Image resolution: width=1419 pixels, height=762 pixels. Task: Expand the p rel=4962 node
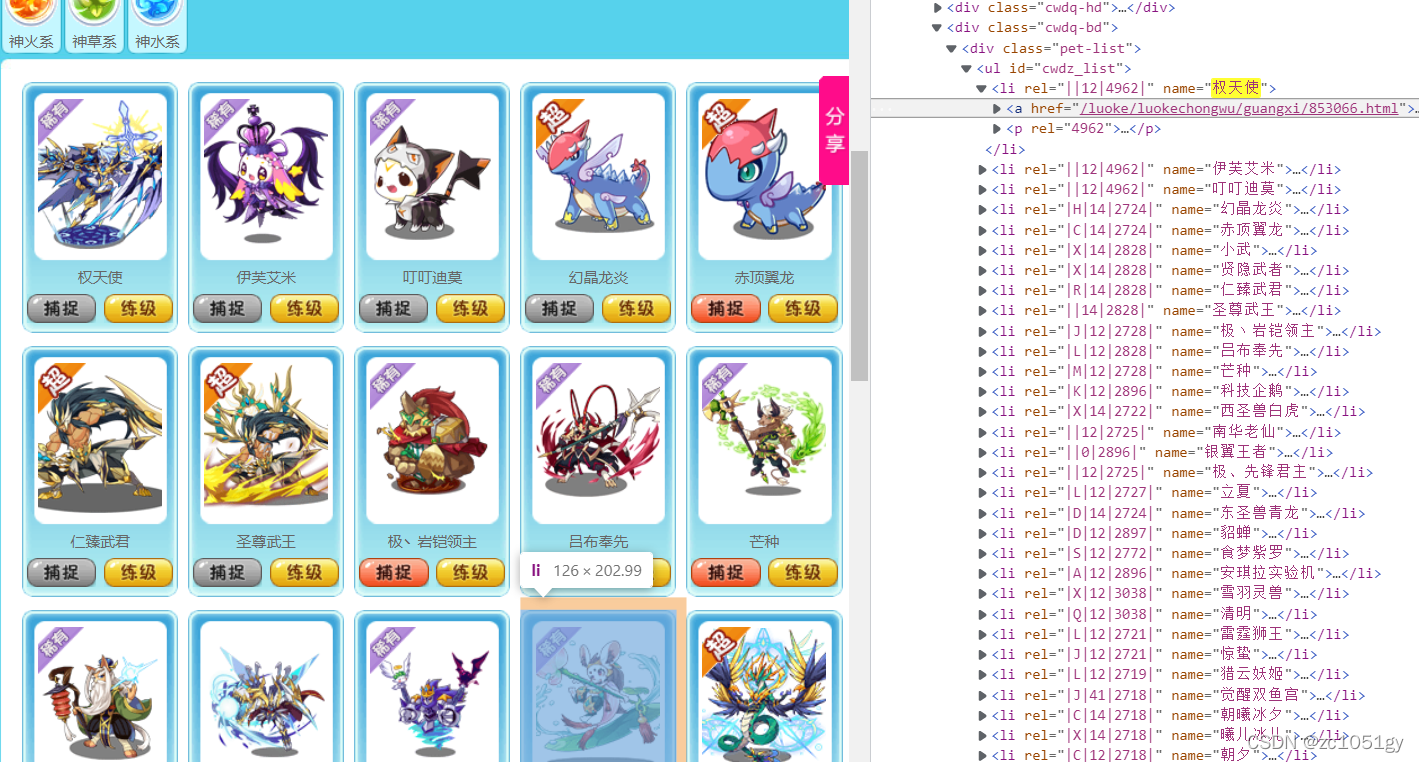click(x=997, y=128)
